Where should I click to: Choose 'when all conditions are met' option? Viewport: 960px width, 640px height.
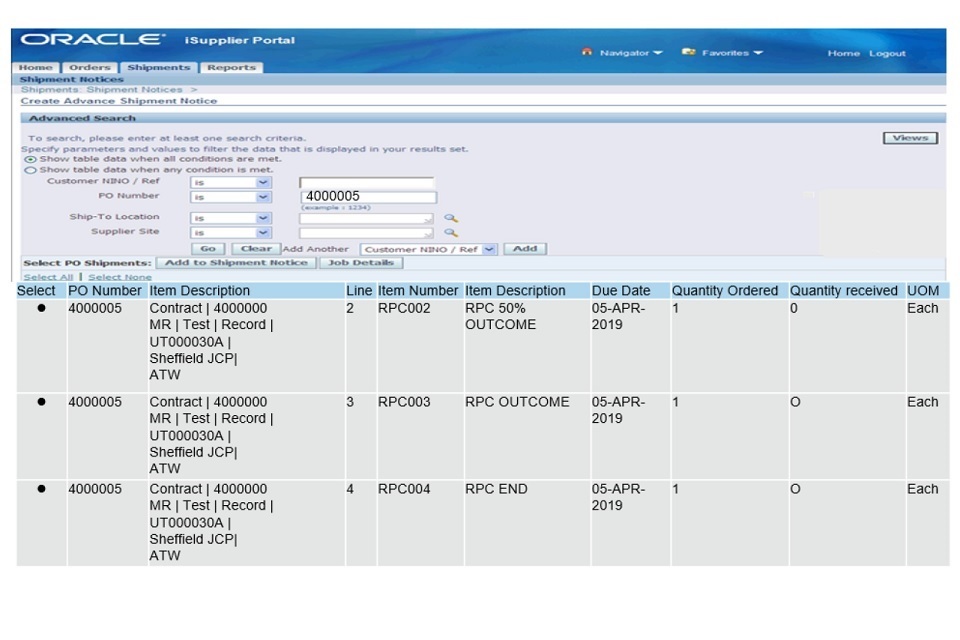point(30,159)
